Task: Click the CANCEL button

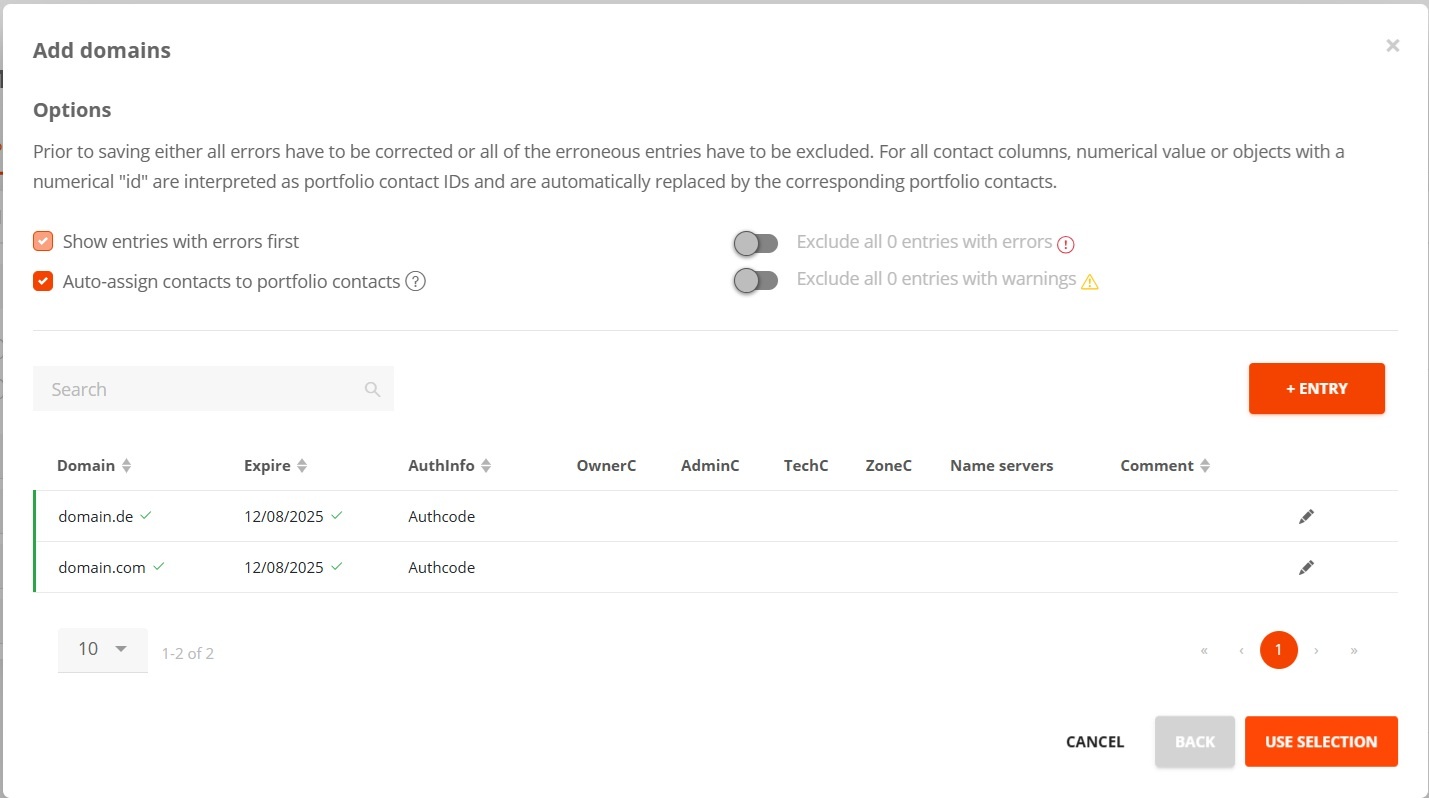Action: [x=1095, y=742]
